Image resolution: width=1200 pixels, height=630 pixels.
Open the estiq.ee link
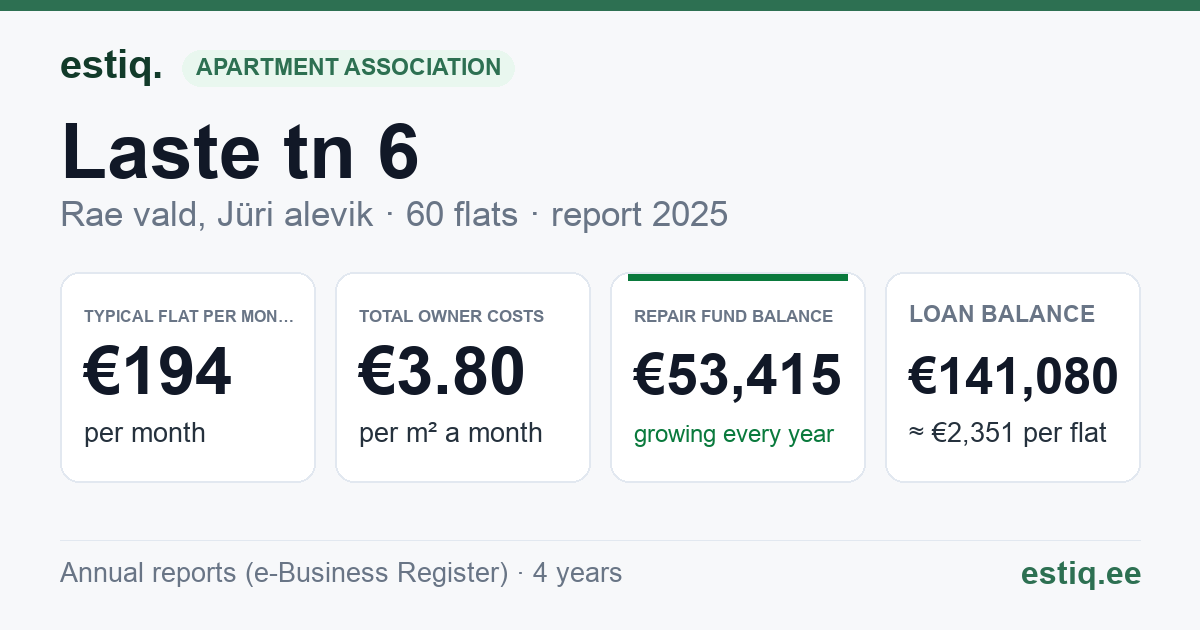click(x=1081, y=574)
